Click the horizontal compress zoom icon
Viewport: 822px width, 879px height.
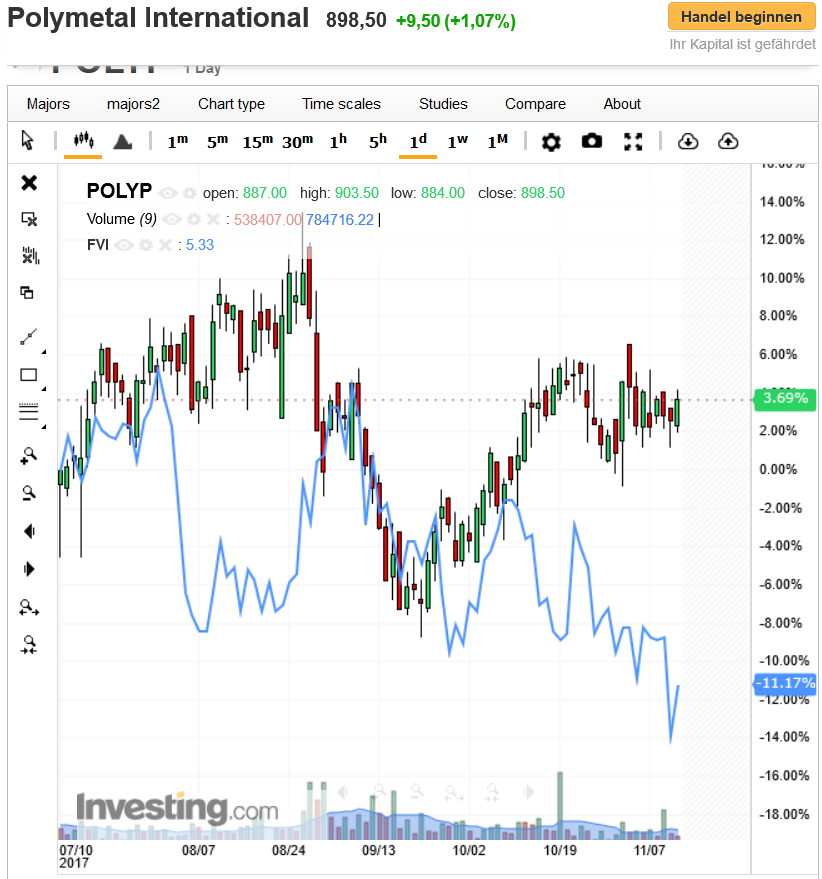[29, 645]
